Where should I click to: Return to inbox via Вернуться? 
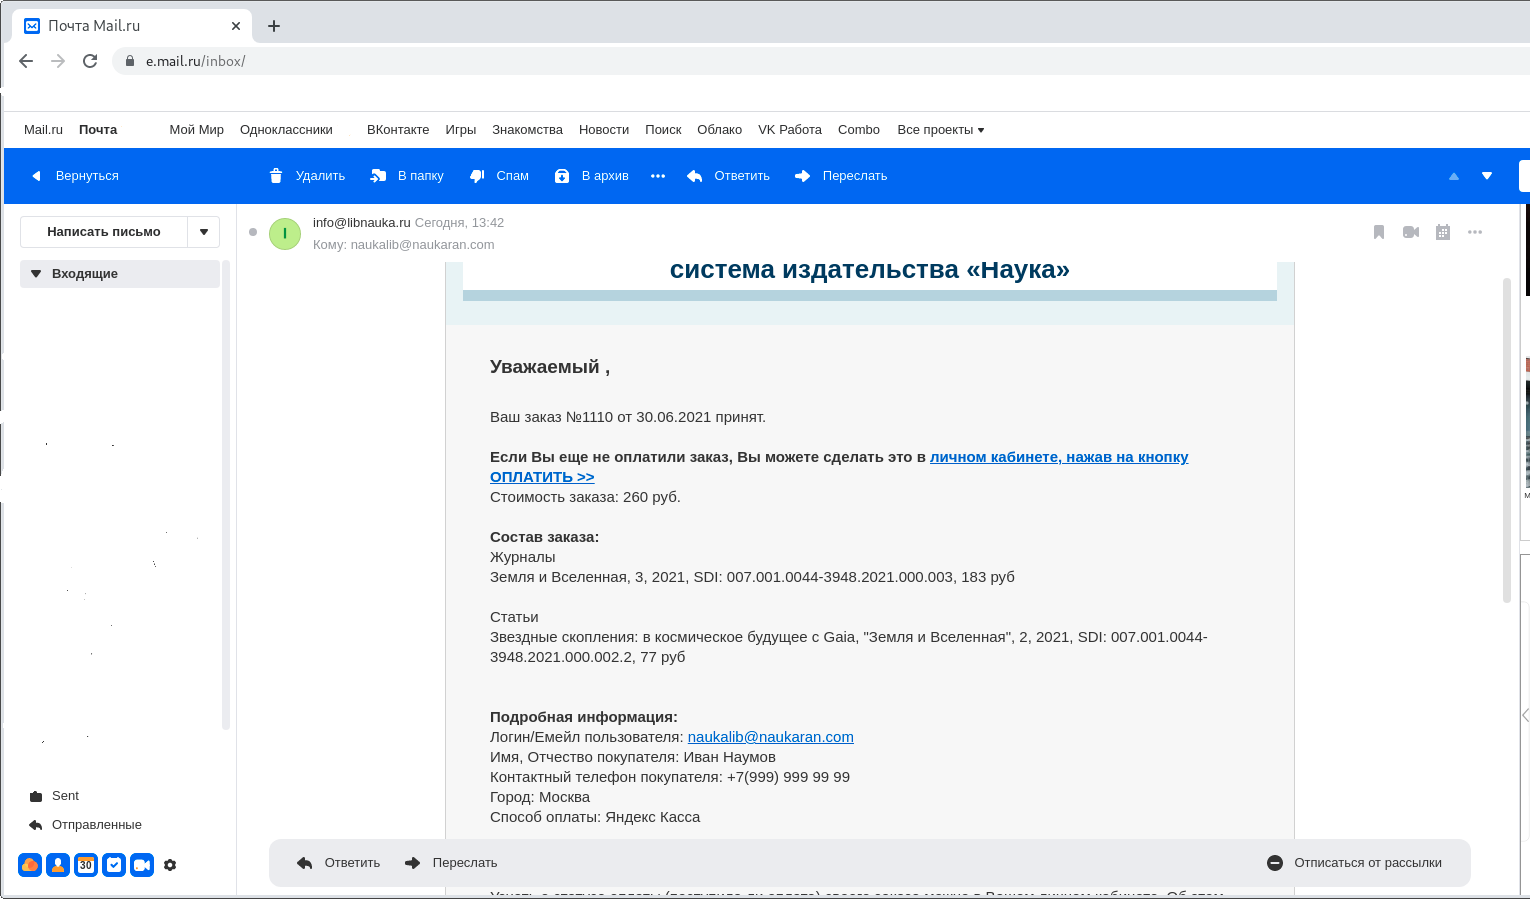tap(75, 176)
